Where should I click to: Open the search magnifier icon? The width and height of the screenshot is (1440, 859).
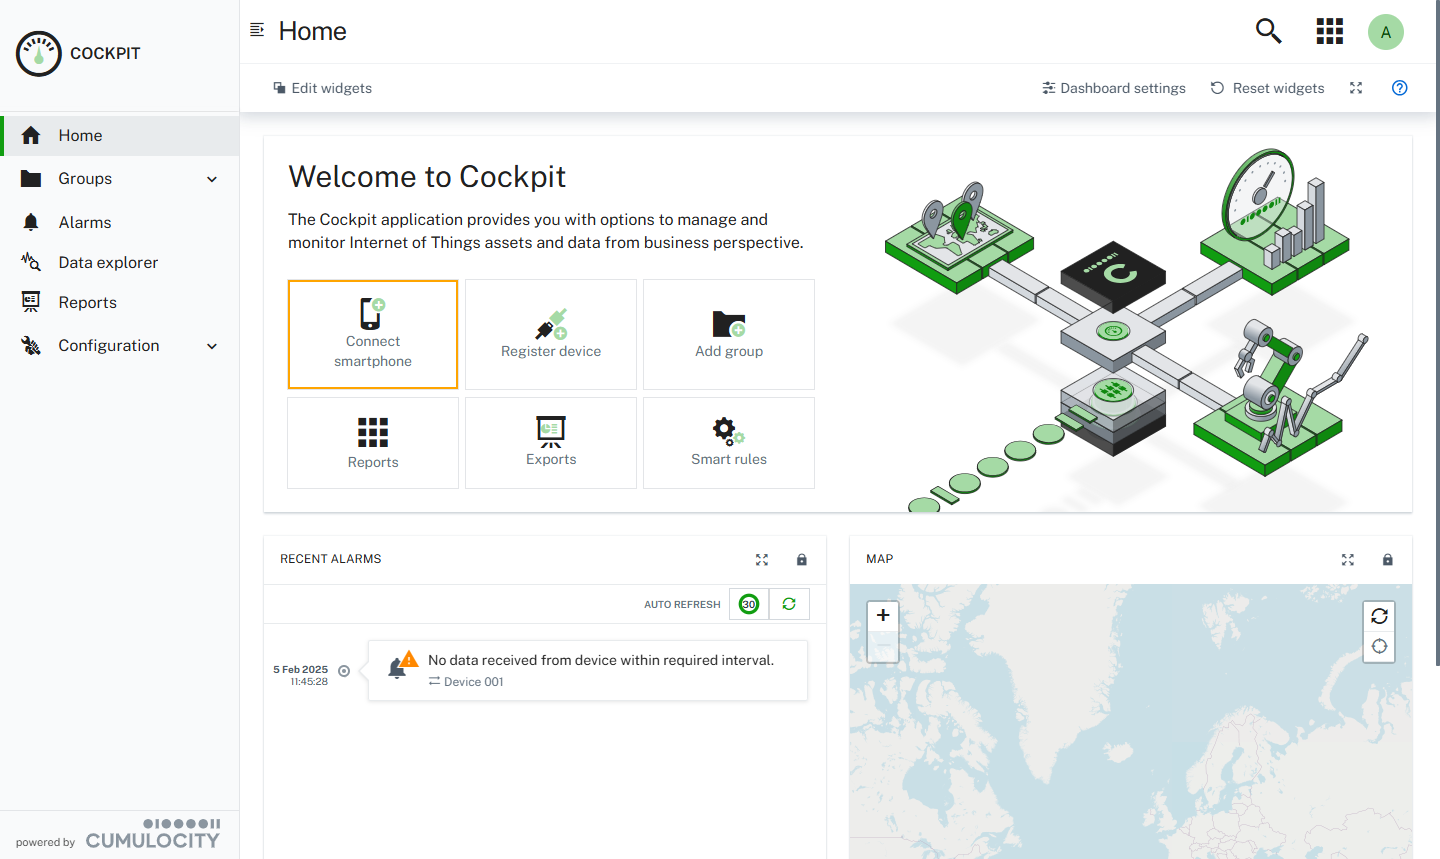1268,31
